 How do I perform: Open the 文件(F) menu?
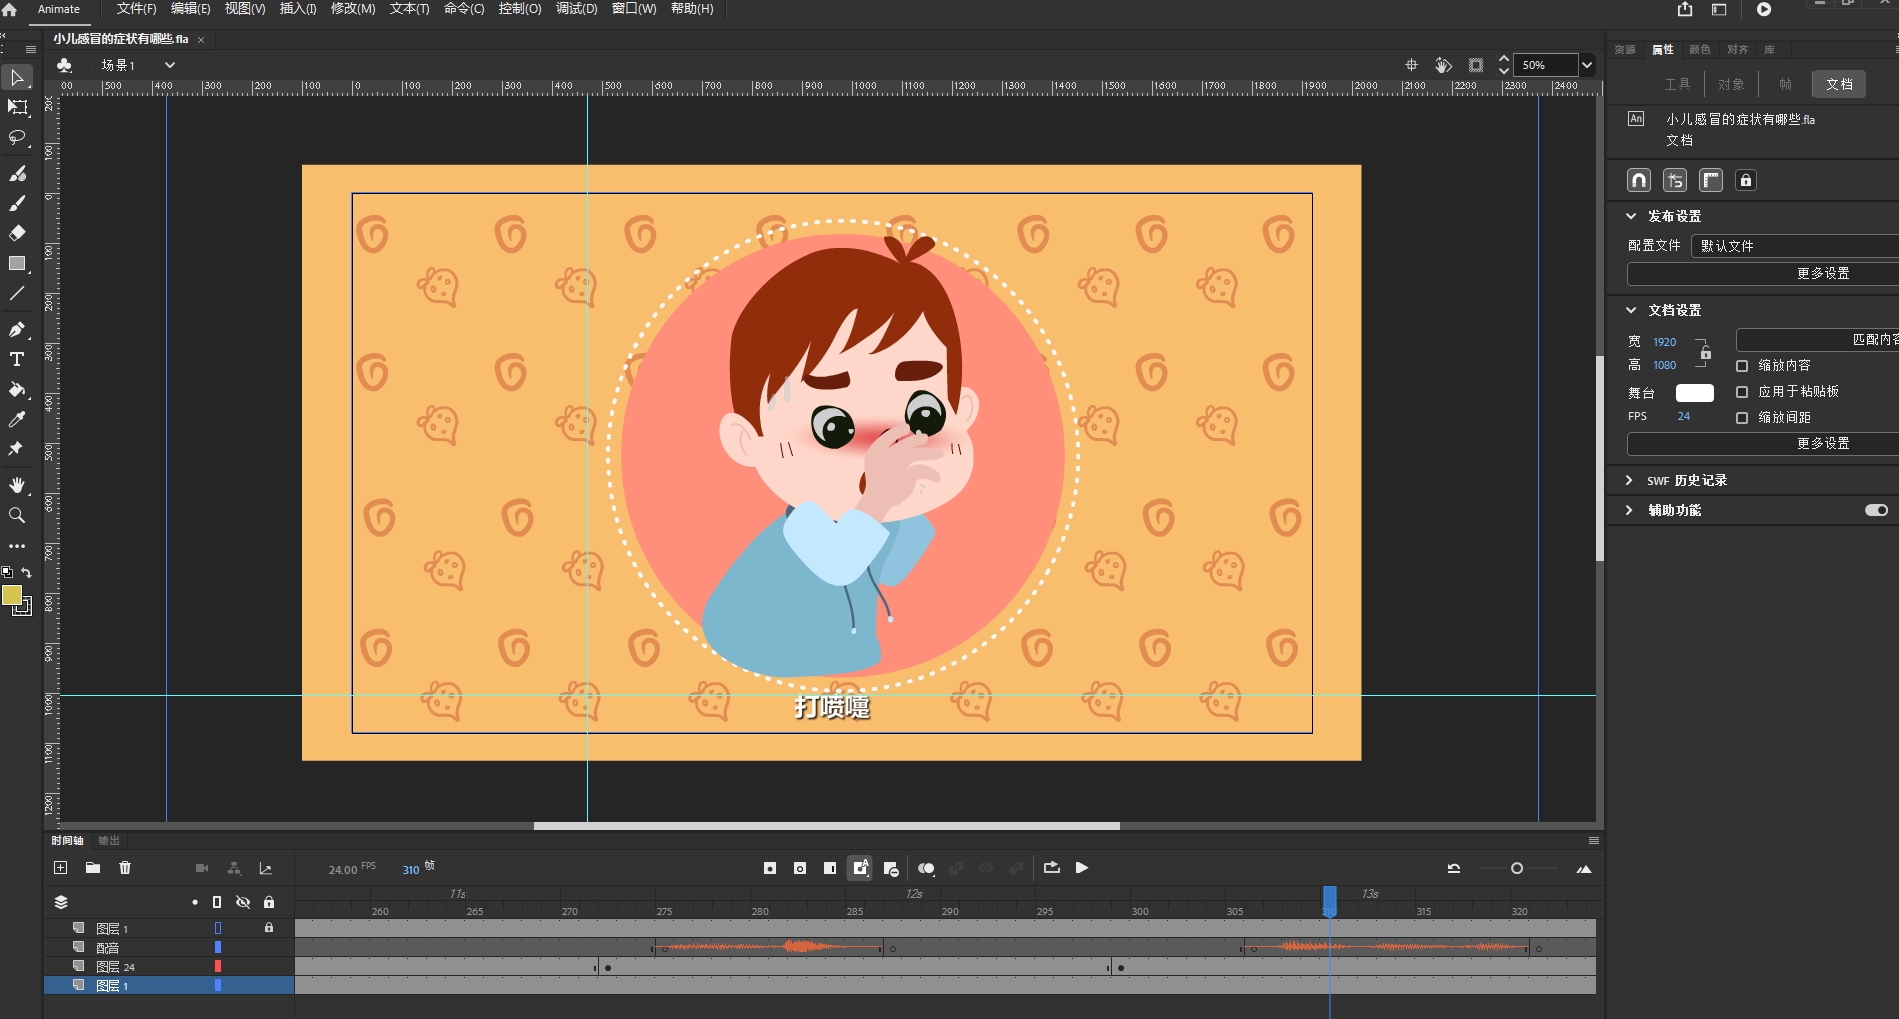point(137,9)
